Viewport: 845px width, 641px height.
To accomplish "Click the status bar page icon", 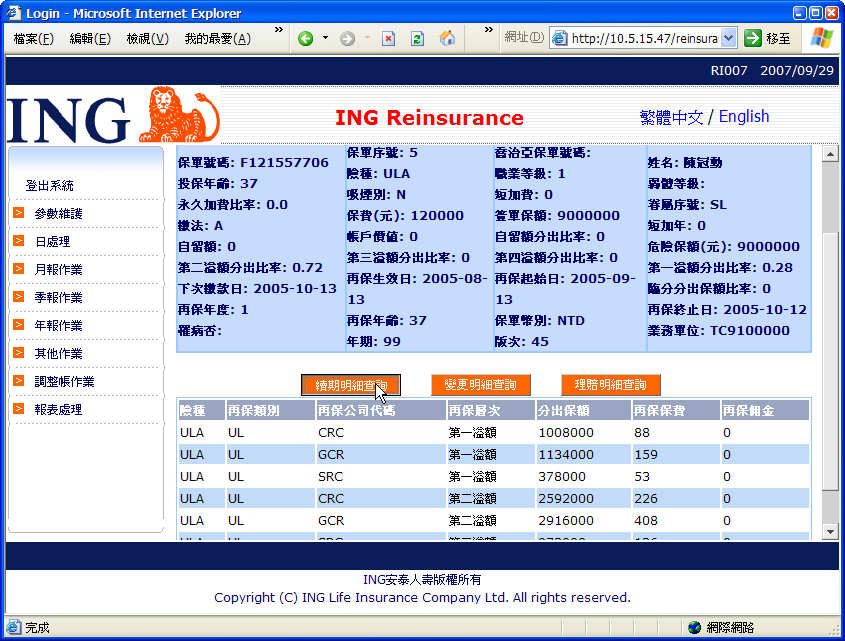I will pos(13,627).
